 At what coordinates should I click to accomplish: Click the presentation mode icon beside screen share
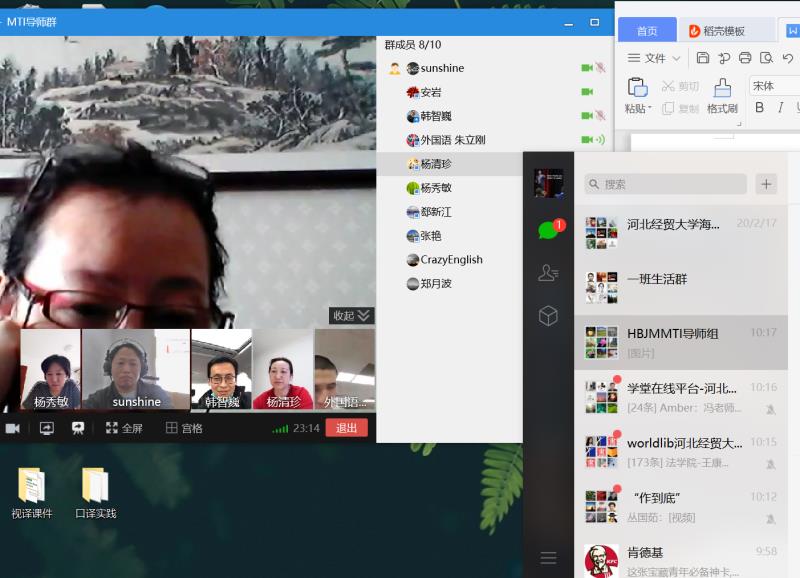click(x=77, y=428)
